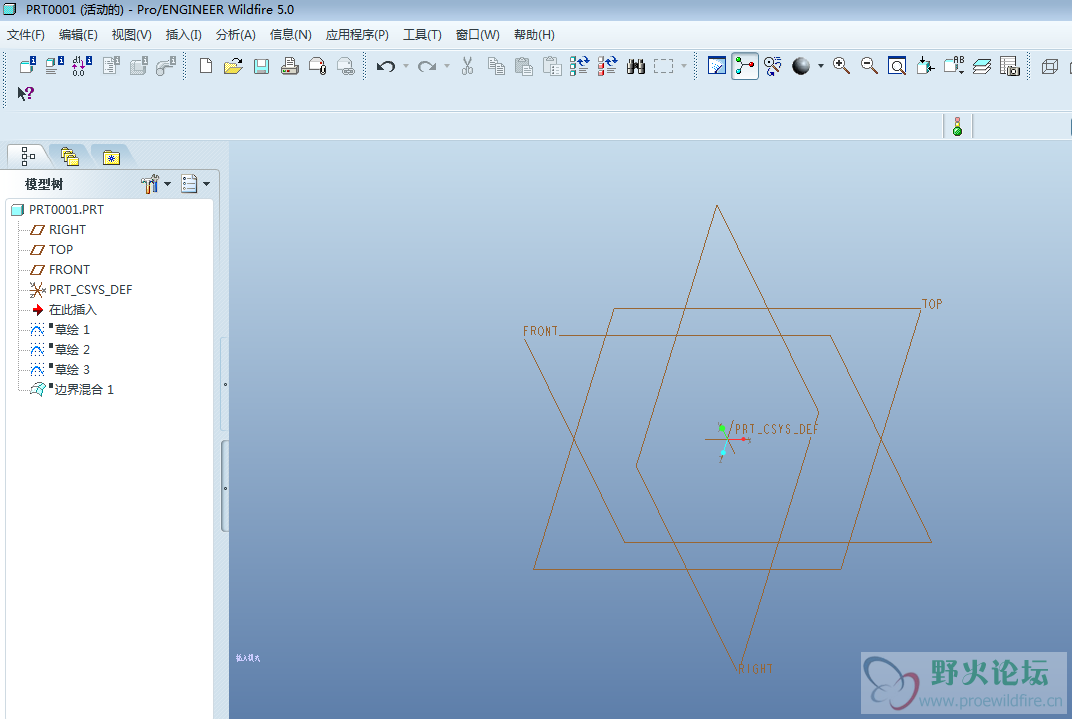This screenshot has width=1072, height=719.
Task: Select PRT0001.PRT root in the model tree
Action: [58, 210]
